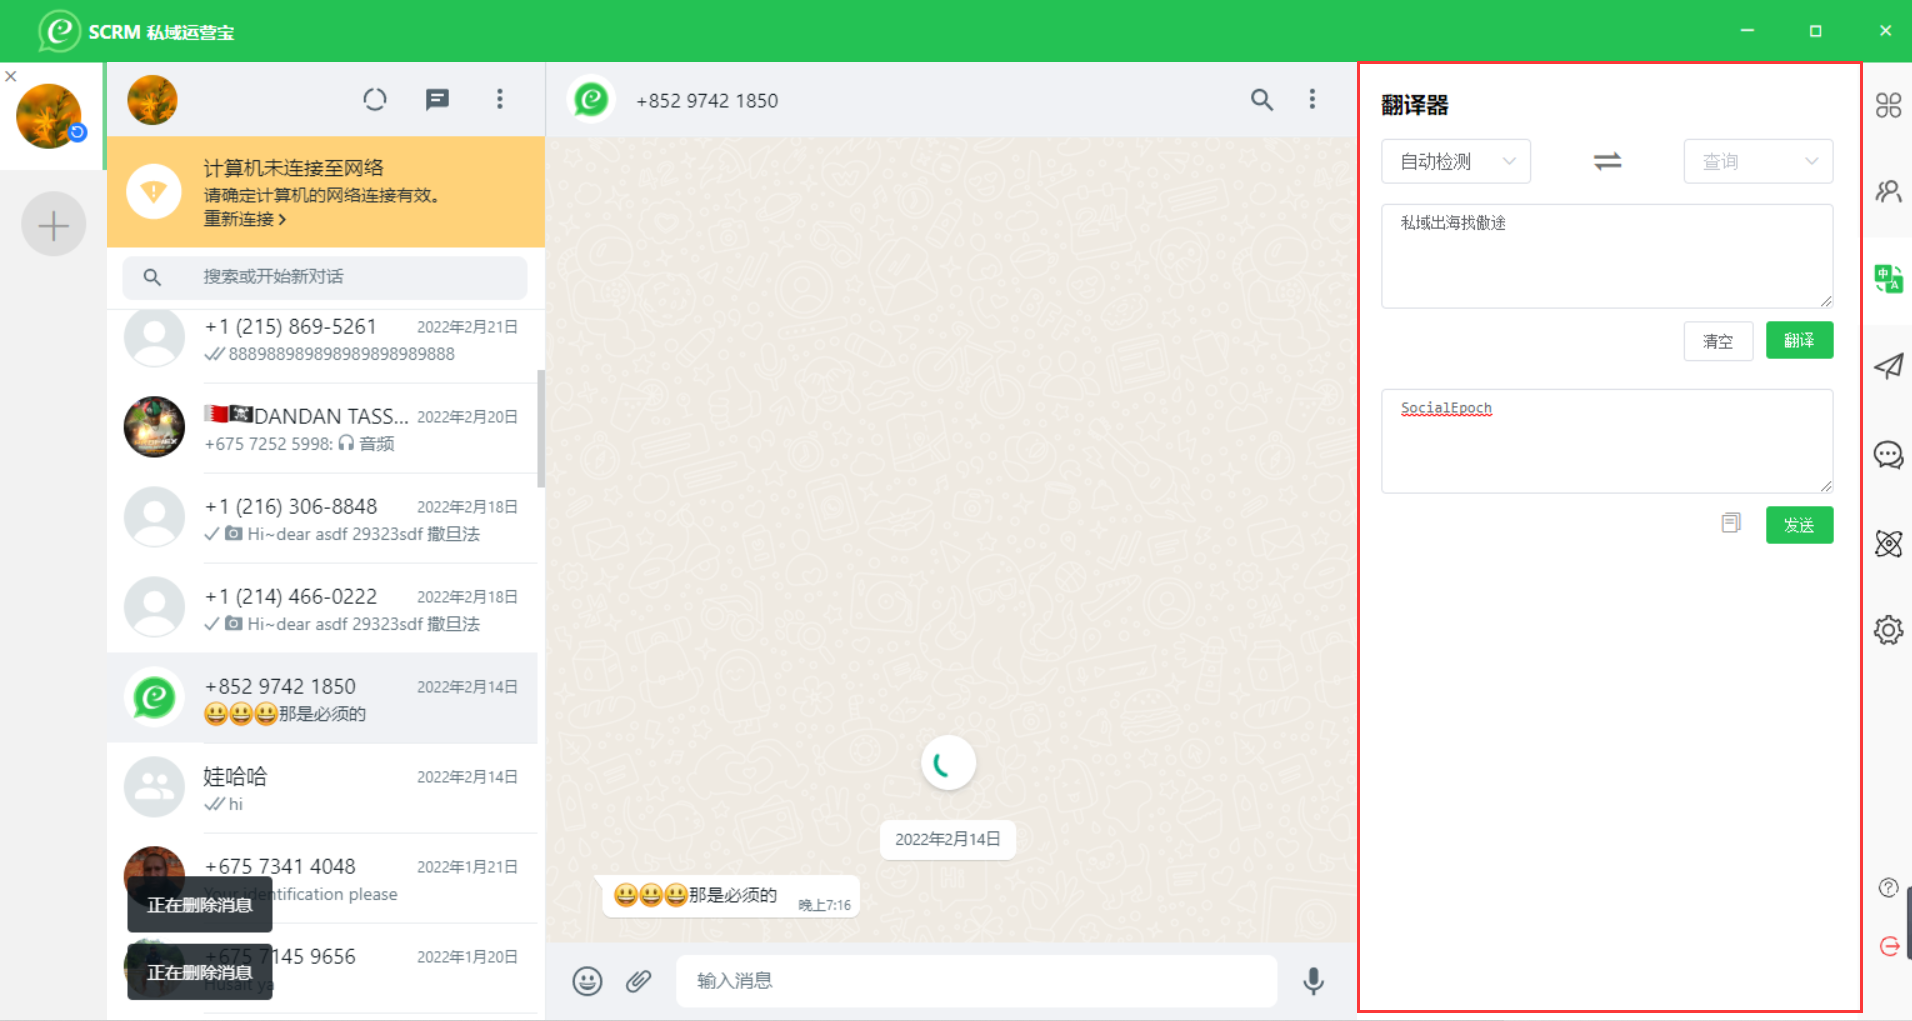Click the translation result box with SocialEpoch
This screenshot has width=1912, height=1021.
click(1607, 441)
